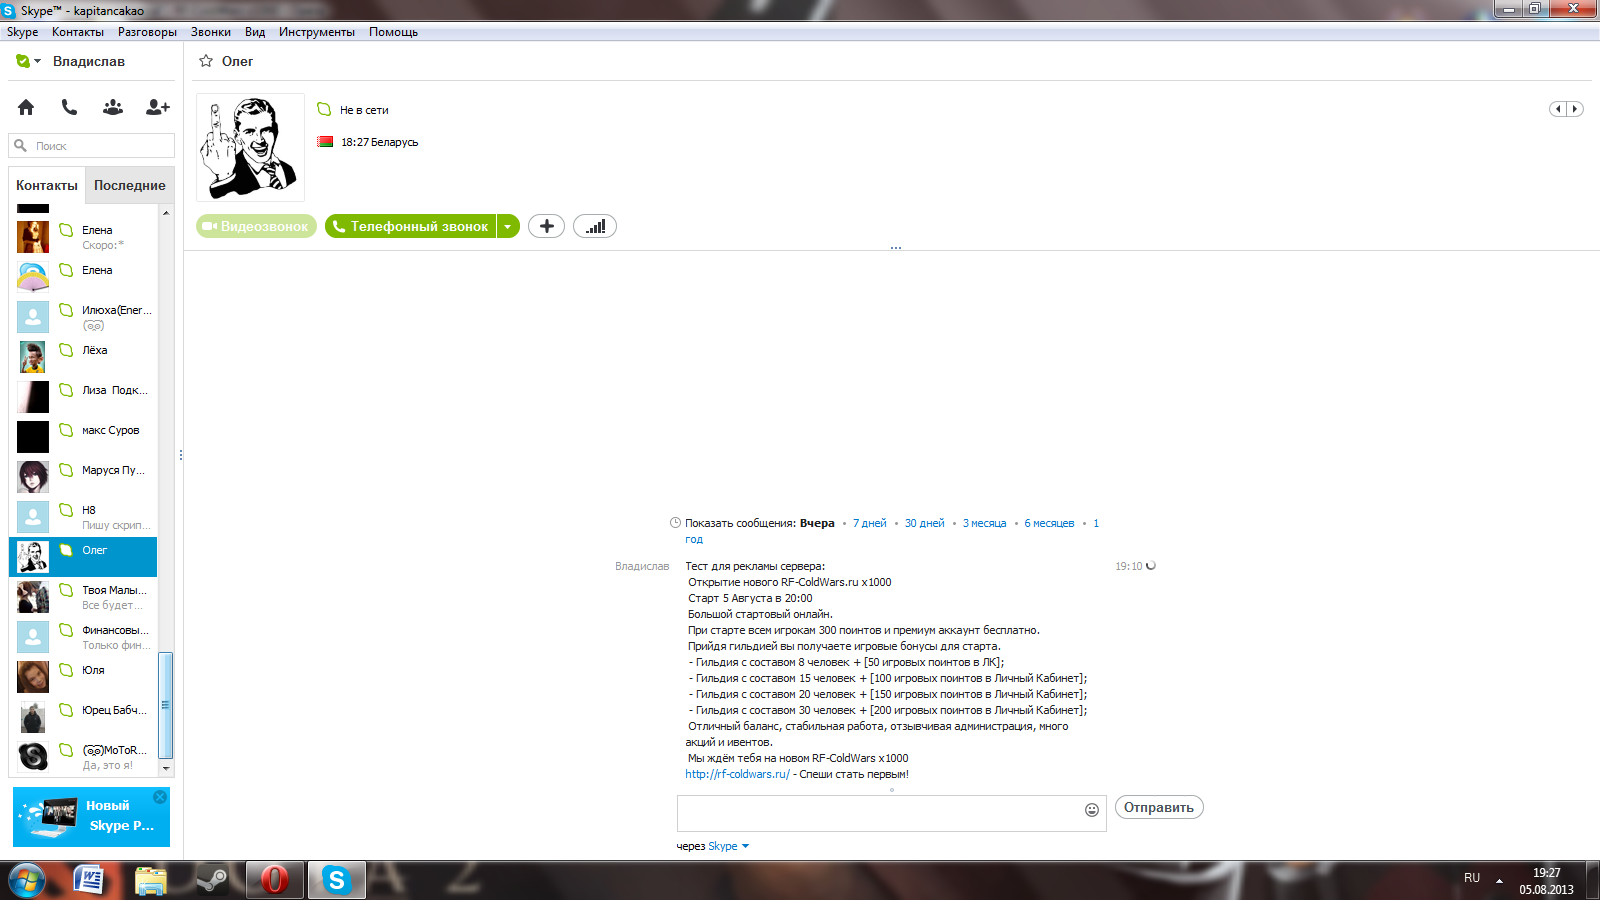Open Opera browser from the taskbar
Image resolution: width=1600 pixels, height=900 pixels.
pos(274,880)
